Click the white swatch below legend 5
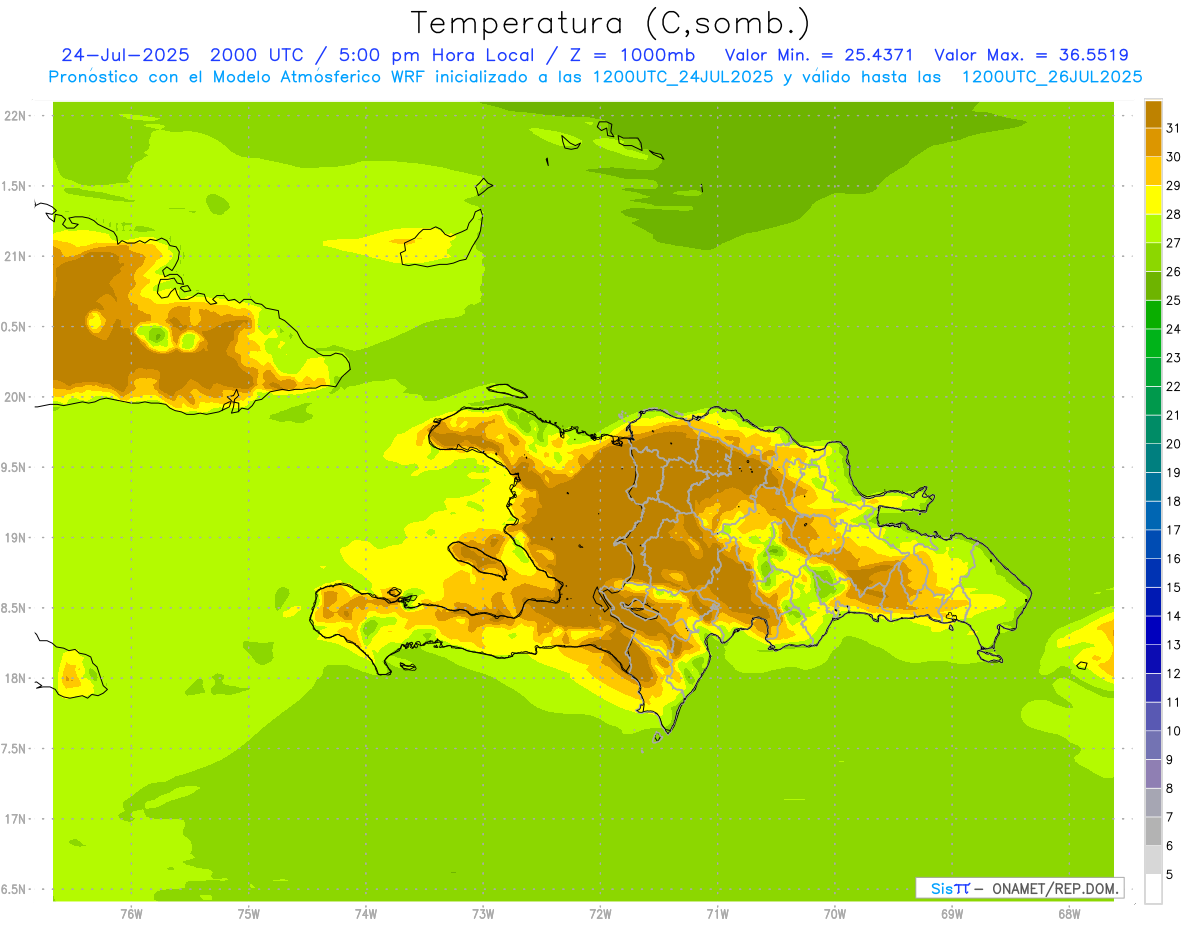Screen dimensions: 1200x927 coord(1153,889)
